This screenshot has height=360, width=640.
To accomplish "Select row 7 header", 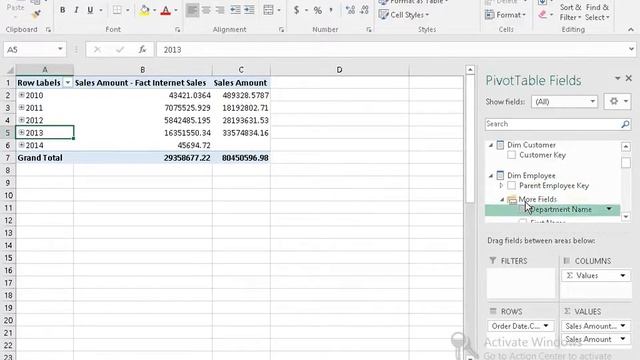I will coord(8,158).
